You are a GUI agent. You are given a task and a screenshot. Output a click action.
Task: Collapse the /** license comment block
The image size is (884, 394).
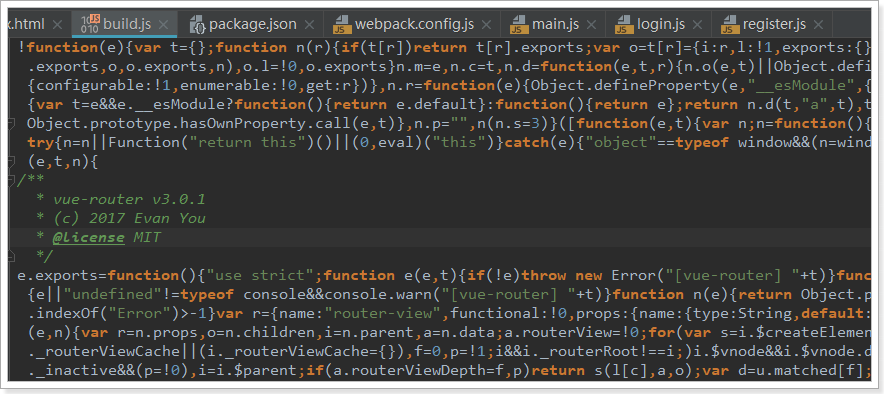tap(12, 181)
